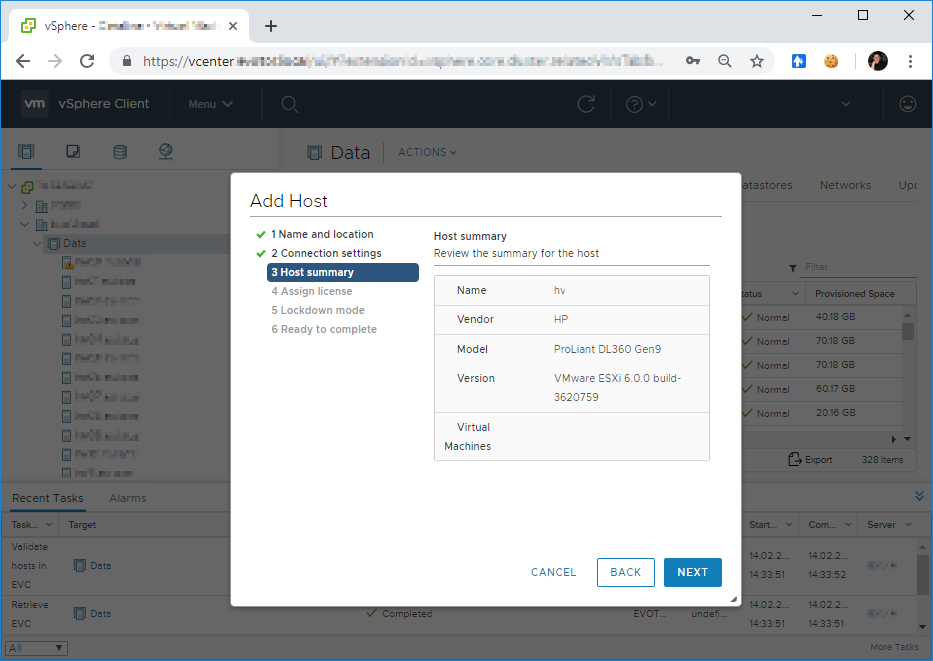933x661 pixels.
Task: Click the NEXT button in Add Host
Action: tap(692, 572)
